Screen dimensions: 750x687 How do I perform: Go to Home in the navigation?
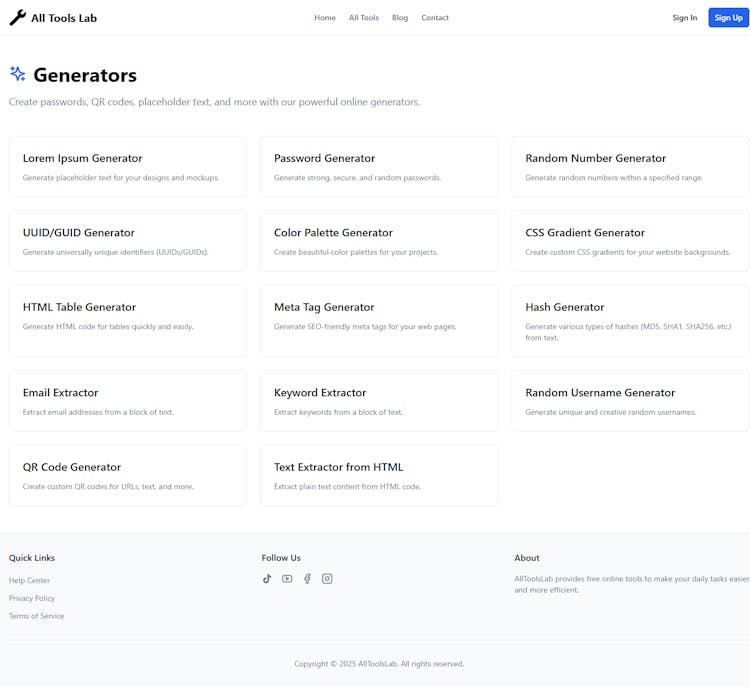click(325, 17)
